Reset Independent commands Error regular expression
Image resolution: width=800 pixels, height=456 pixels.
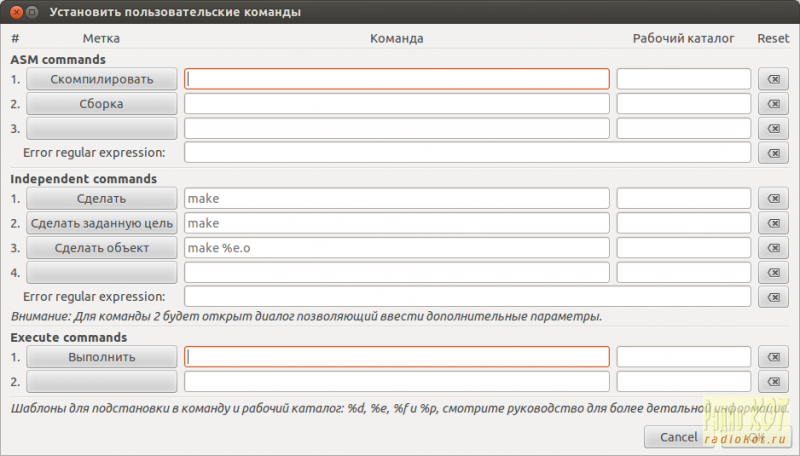point(773,297)
